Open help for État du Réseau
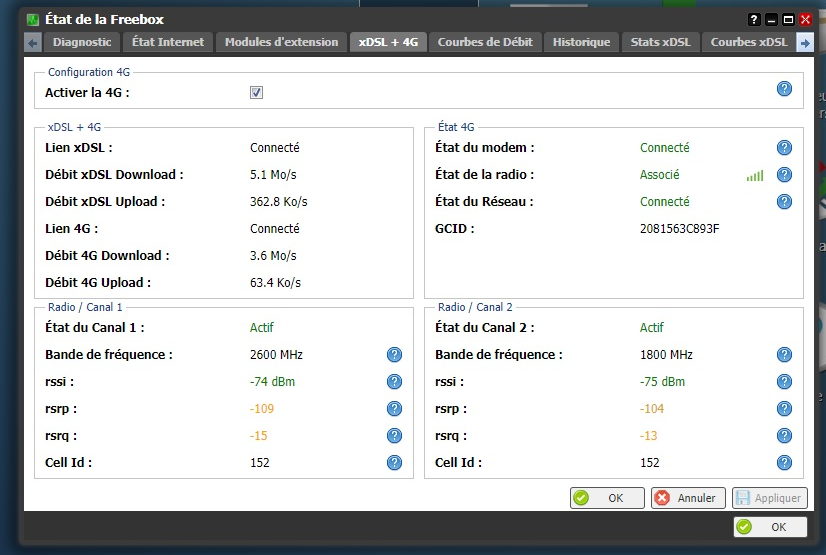 pos(784,202)
